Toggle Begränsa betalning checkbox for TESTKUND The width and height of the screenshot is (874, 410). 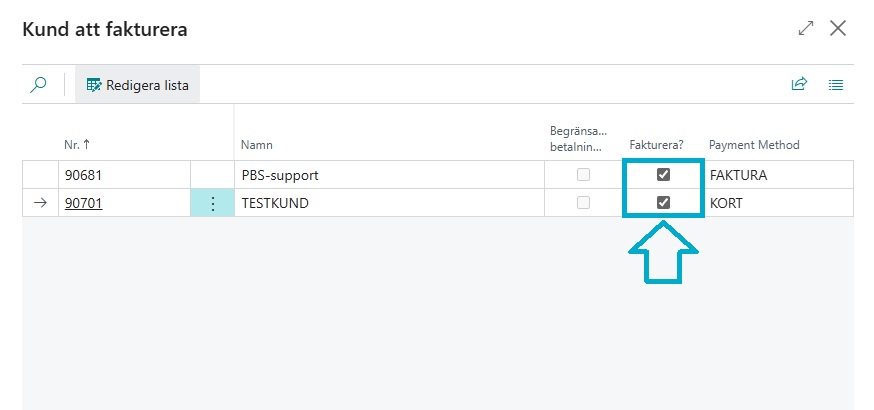(x=583, y=203)
